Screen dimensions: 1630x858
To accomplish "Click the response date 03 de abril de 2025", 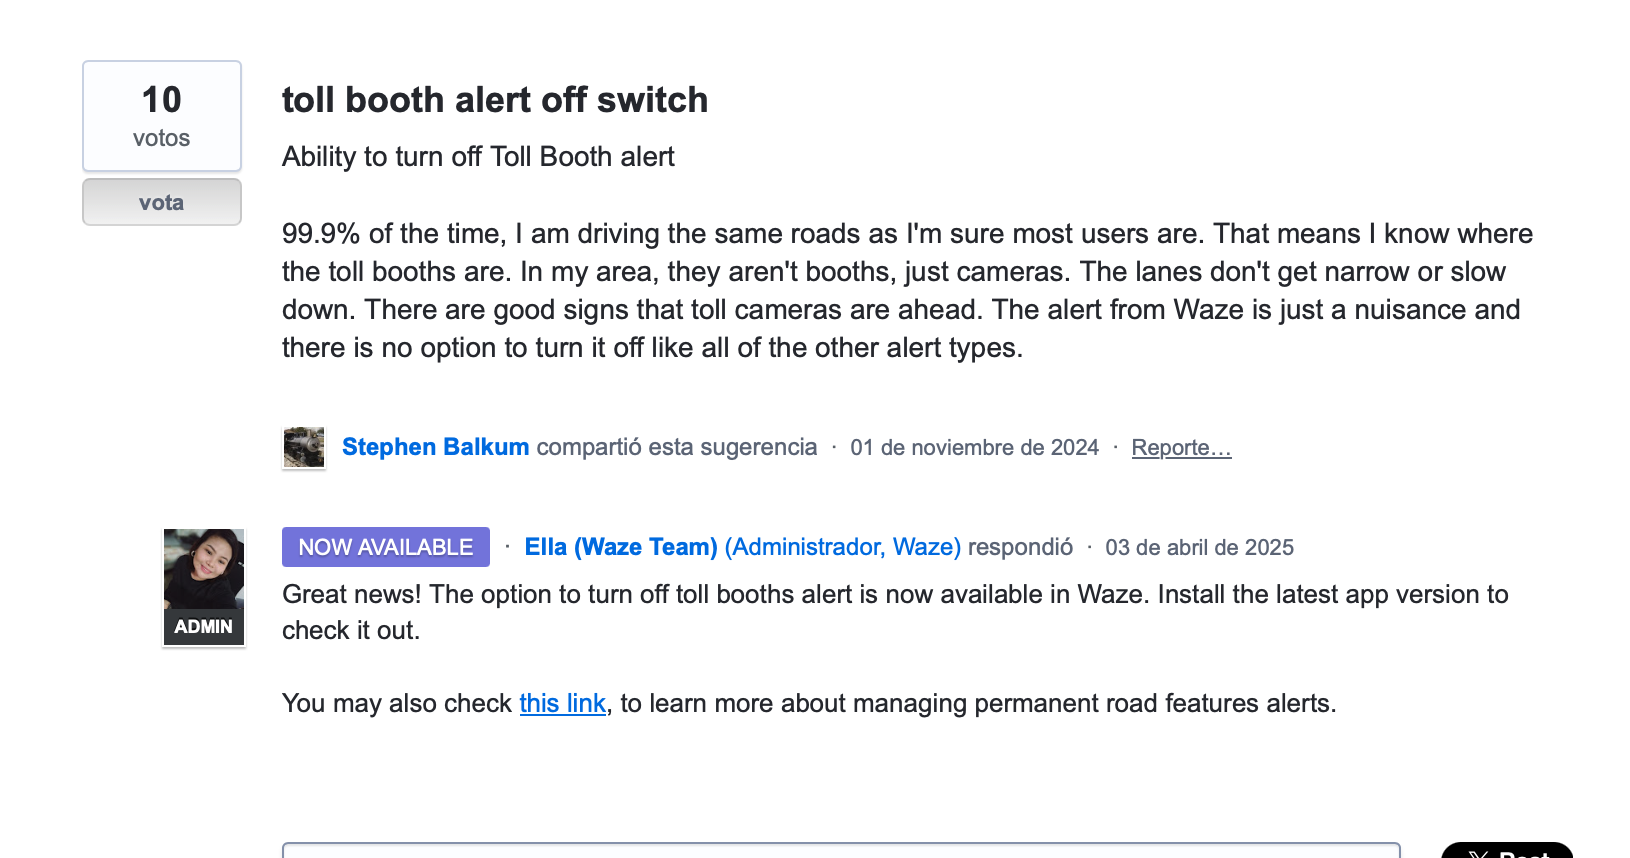I will tap(1199, 548).
